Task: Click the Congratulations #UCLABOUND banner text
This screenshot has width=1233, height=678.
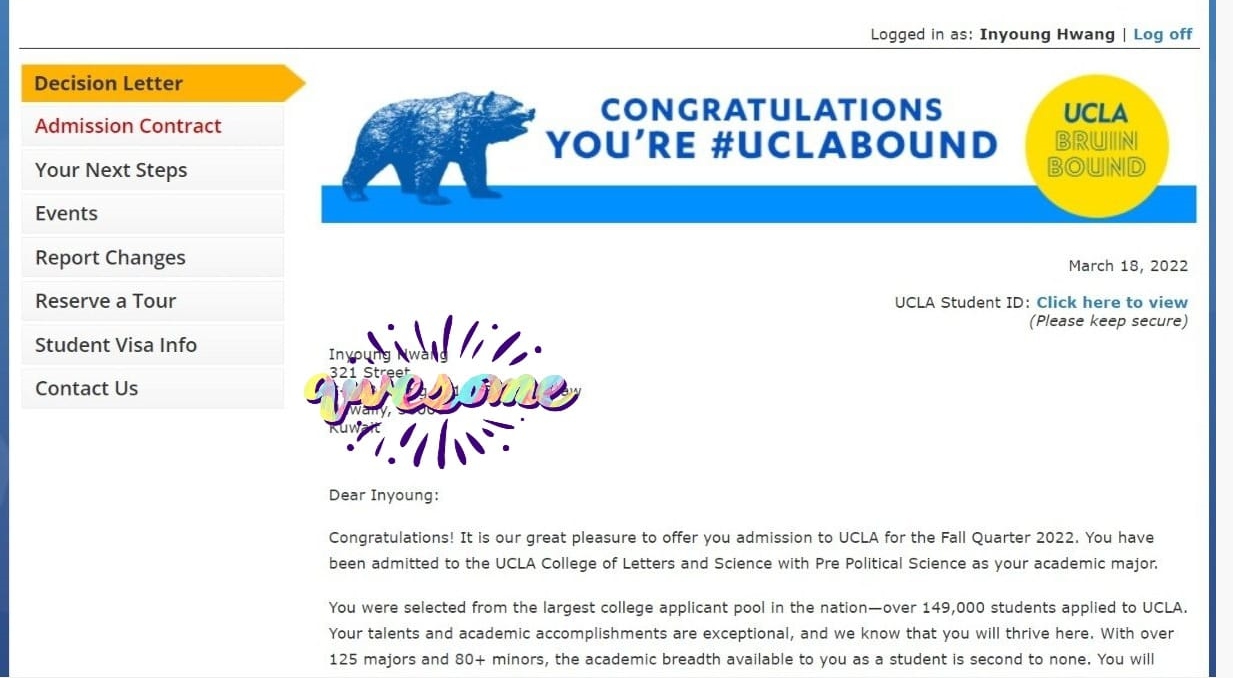Action: pos(771,128)
